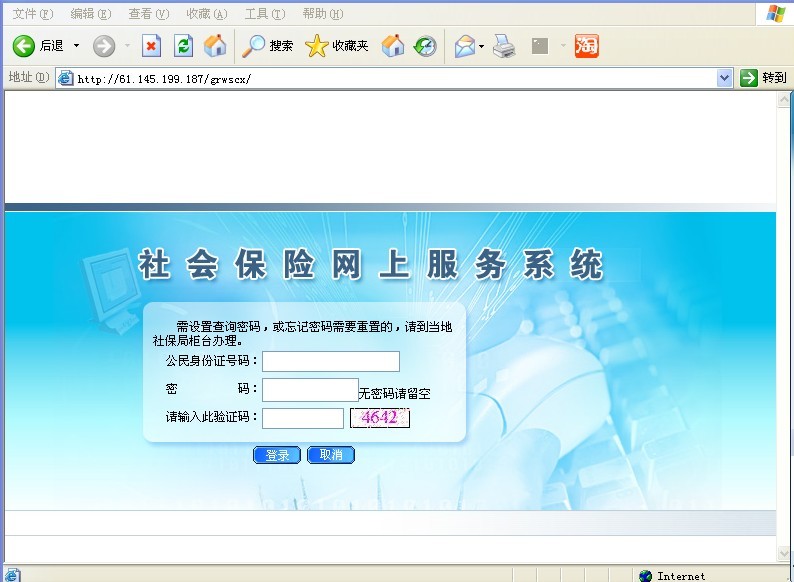The image size is (794, 582).
Task: Open the 文件 (File) menu
Action: (32, 14)
